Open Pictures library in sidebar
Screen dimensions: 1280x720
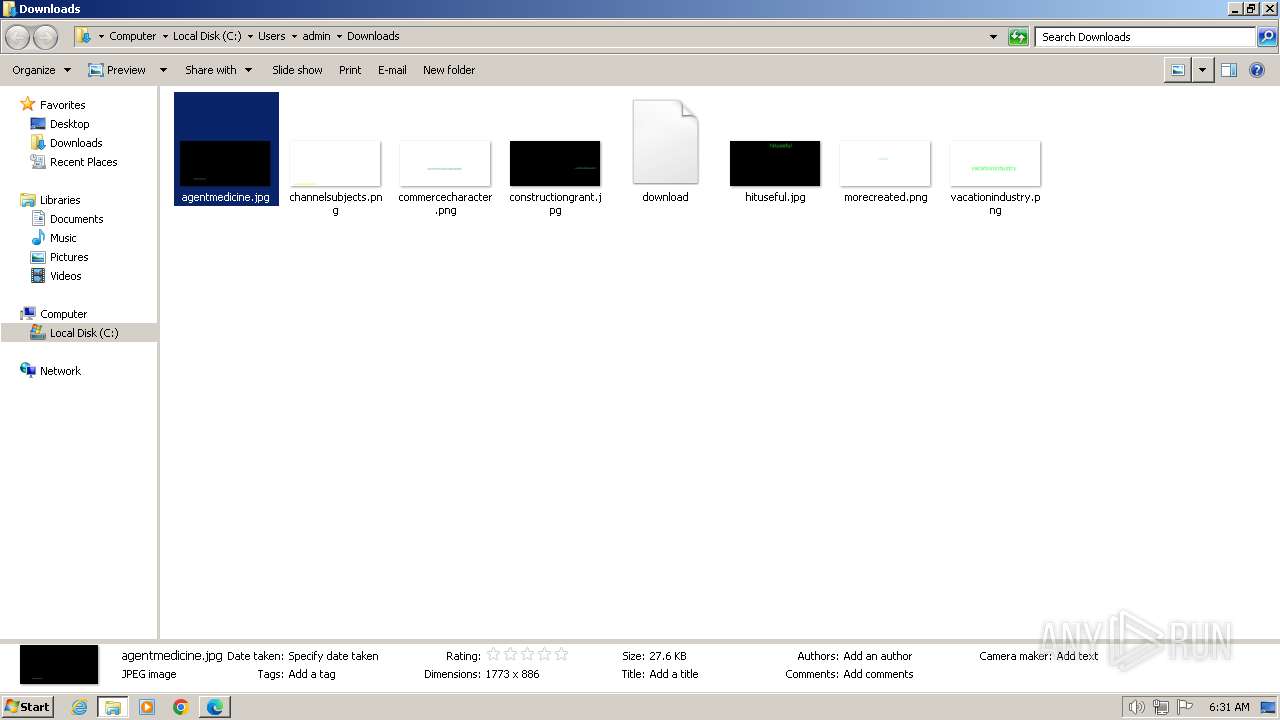(x=69, y=257)
